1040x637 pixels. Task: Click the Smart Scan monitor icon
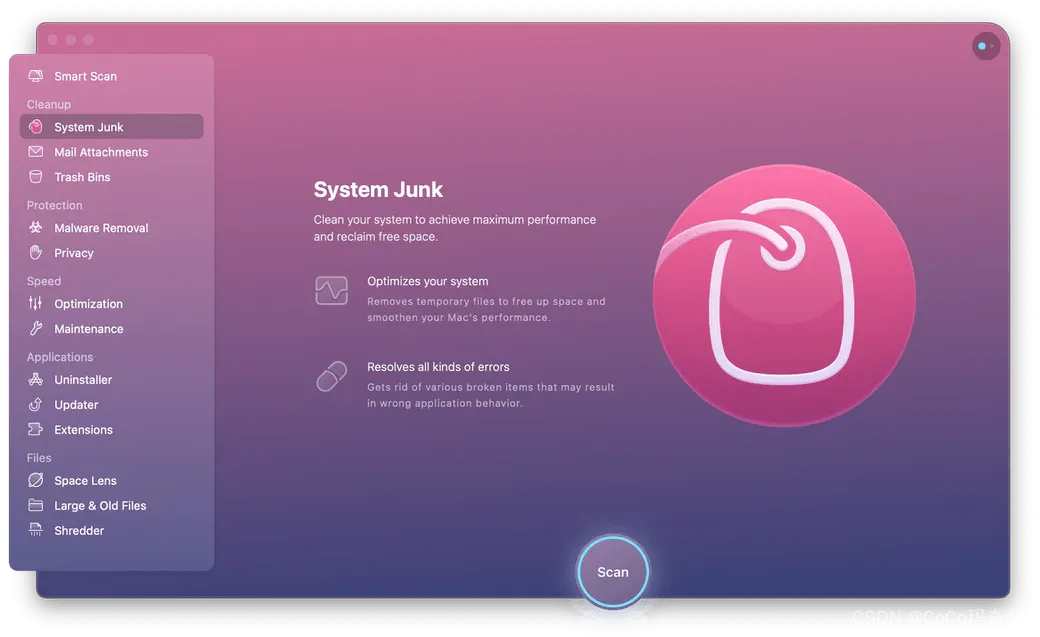36,76
